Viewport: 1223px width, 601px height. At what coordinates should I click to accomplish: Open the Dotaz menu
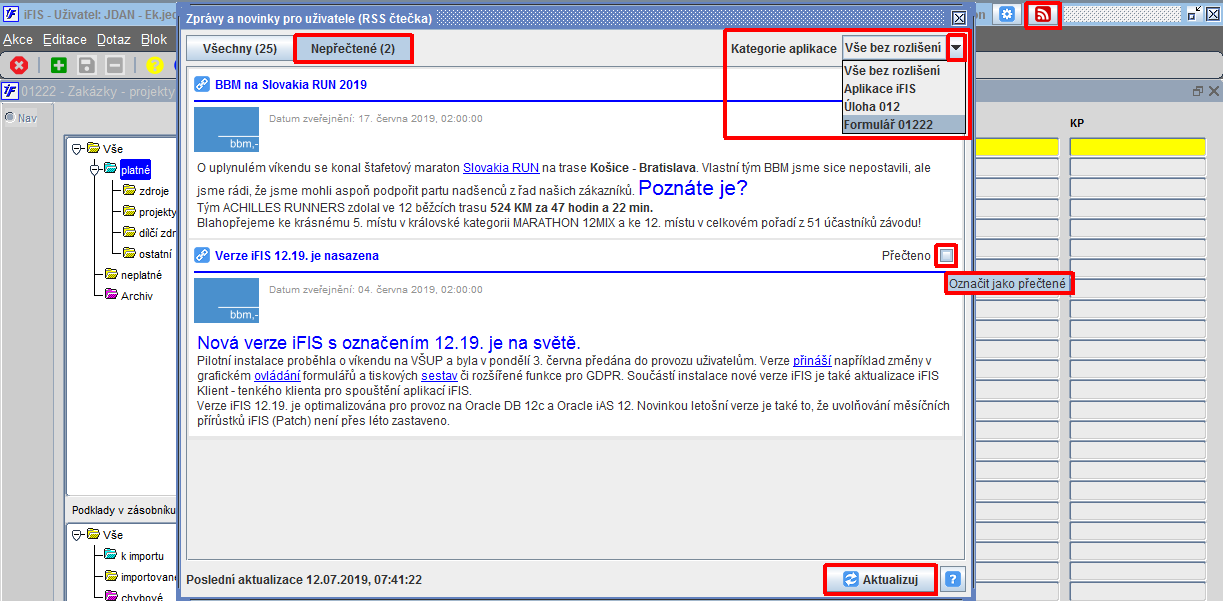(113, 40)
